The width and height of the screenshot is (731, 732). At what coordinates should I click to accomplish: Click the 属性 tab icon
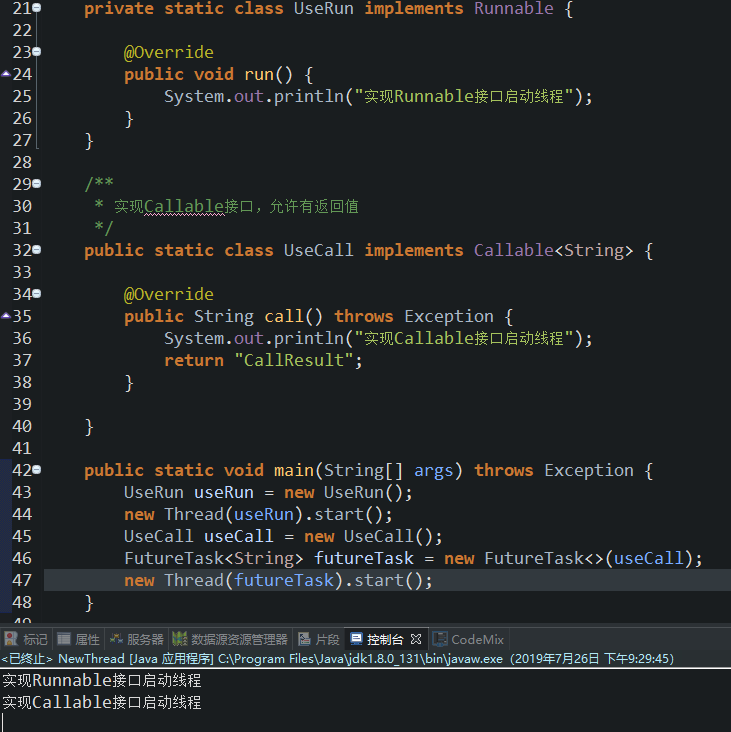tap(63, 639)
